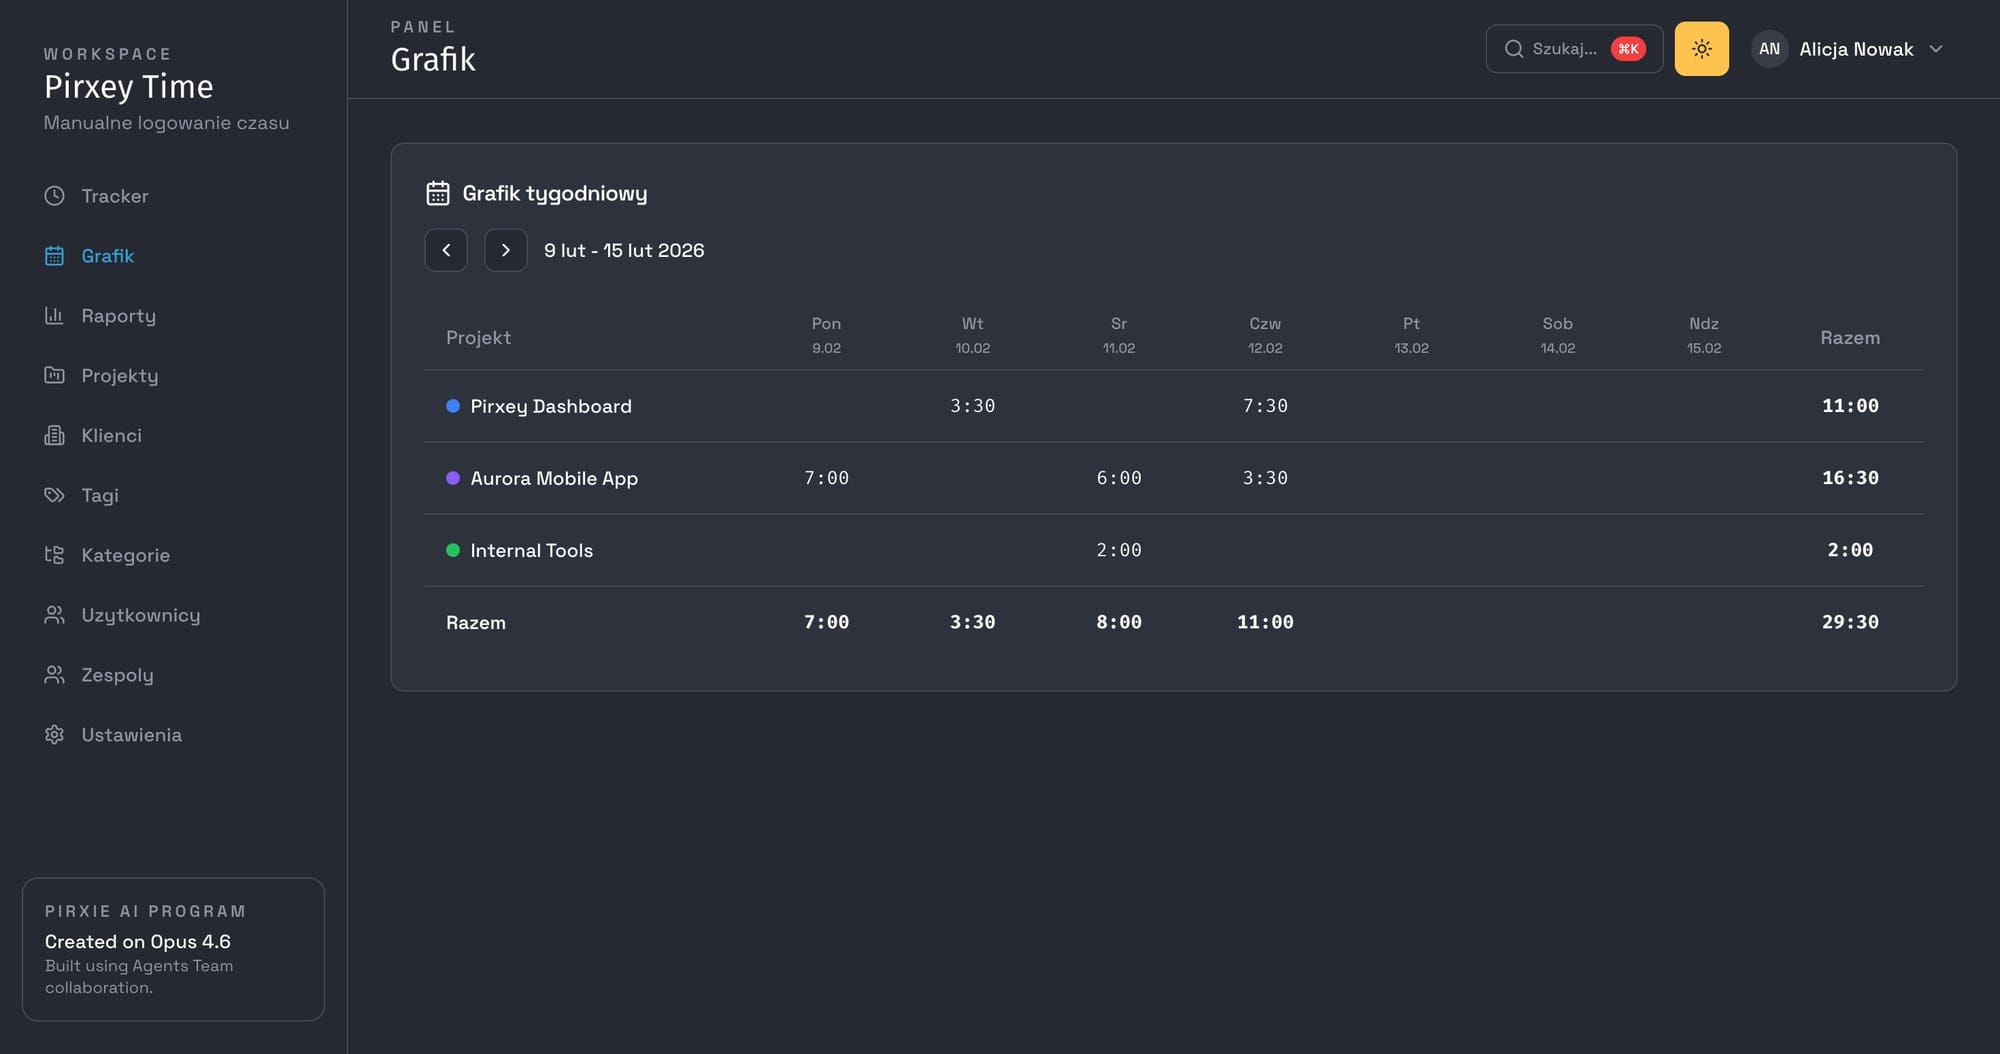Image resolution: width=2000 pixels, height=1054 pixels.
Task: Click the Grafik tygodniowy heading
Action: 555,193
